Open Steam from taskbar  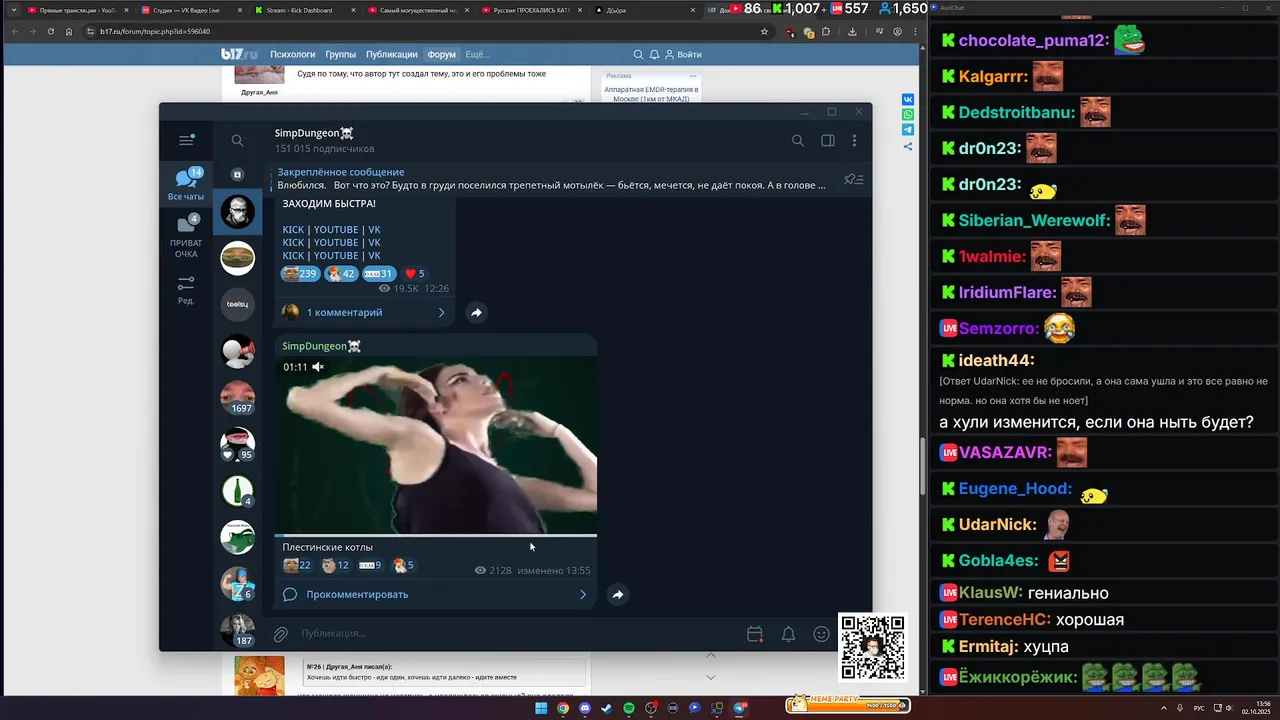click(607, 708)
